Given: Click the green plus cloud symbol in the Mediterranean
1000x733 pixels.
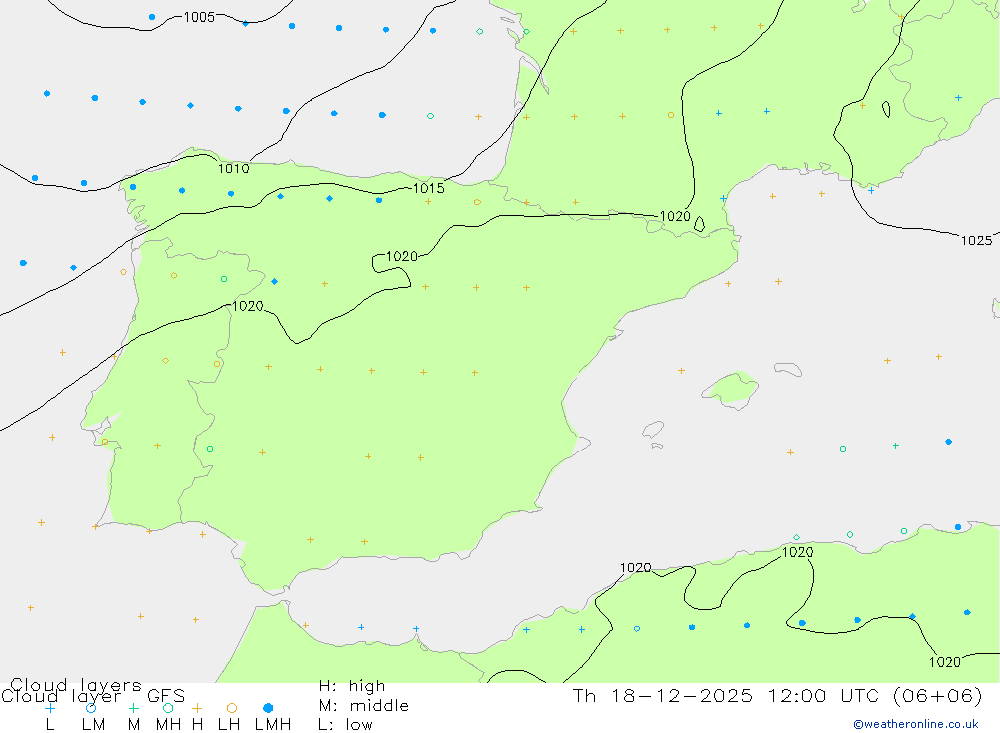Looking at the screenshot, I should [x=895, y=446].
